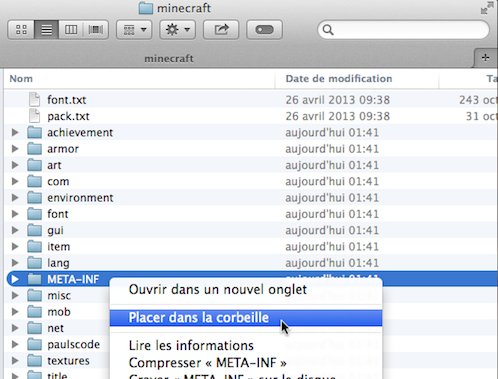
Task: Expand the paulscode folder
Action: point(15,344)
